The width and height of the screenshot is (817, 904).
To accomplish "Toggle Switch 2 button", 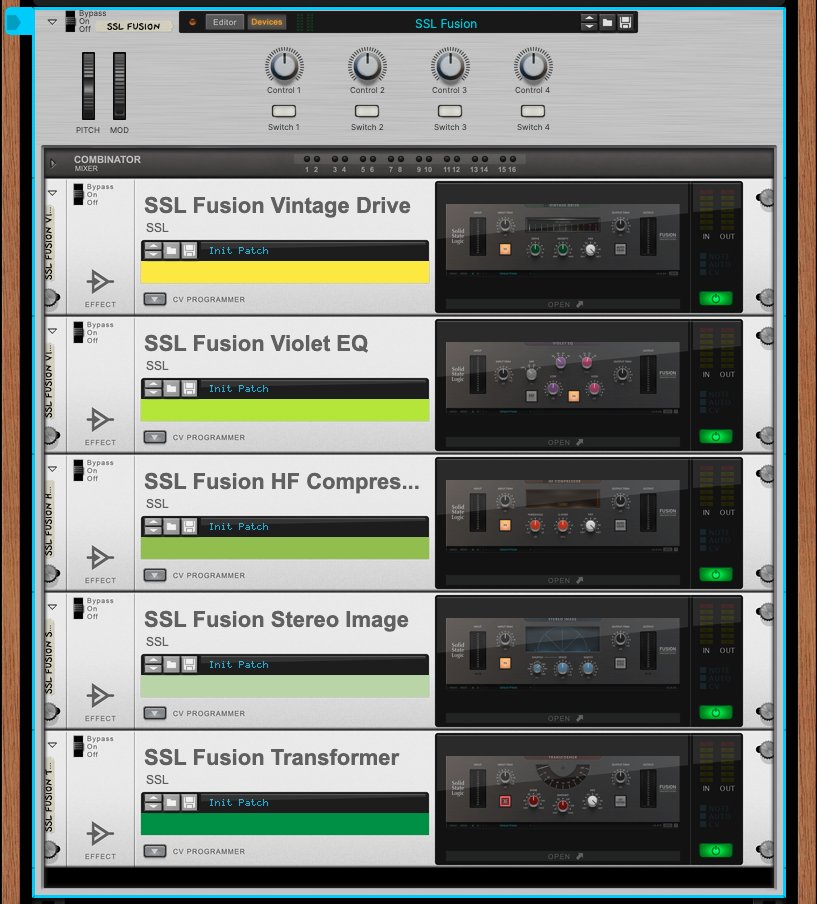I will 367,111.
